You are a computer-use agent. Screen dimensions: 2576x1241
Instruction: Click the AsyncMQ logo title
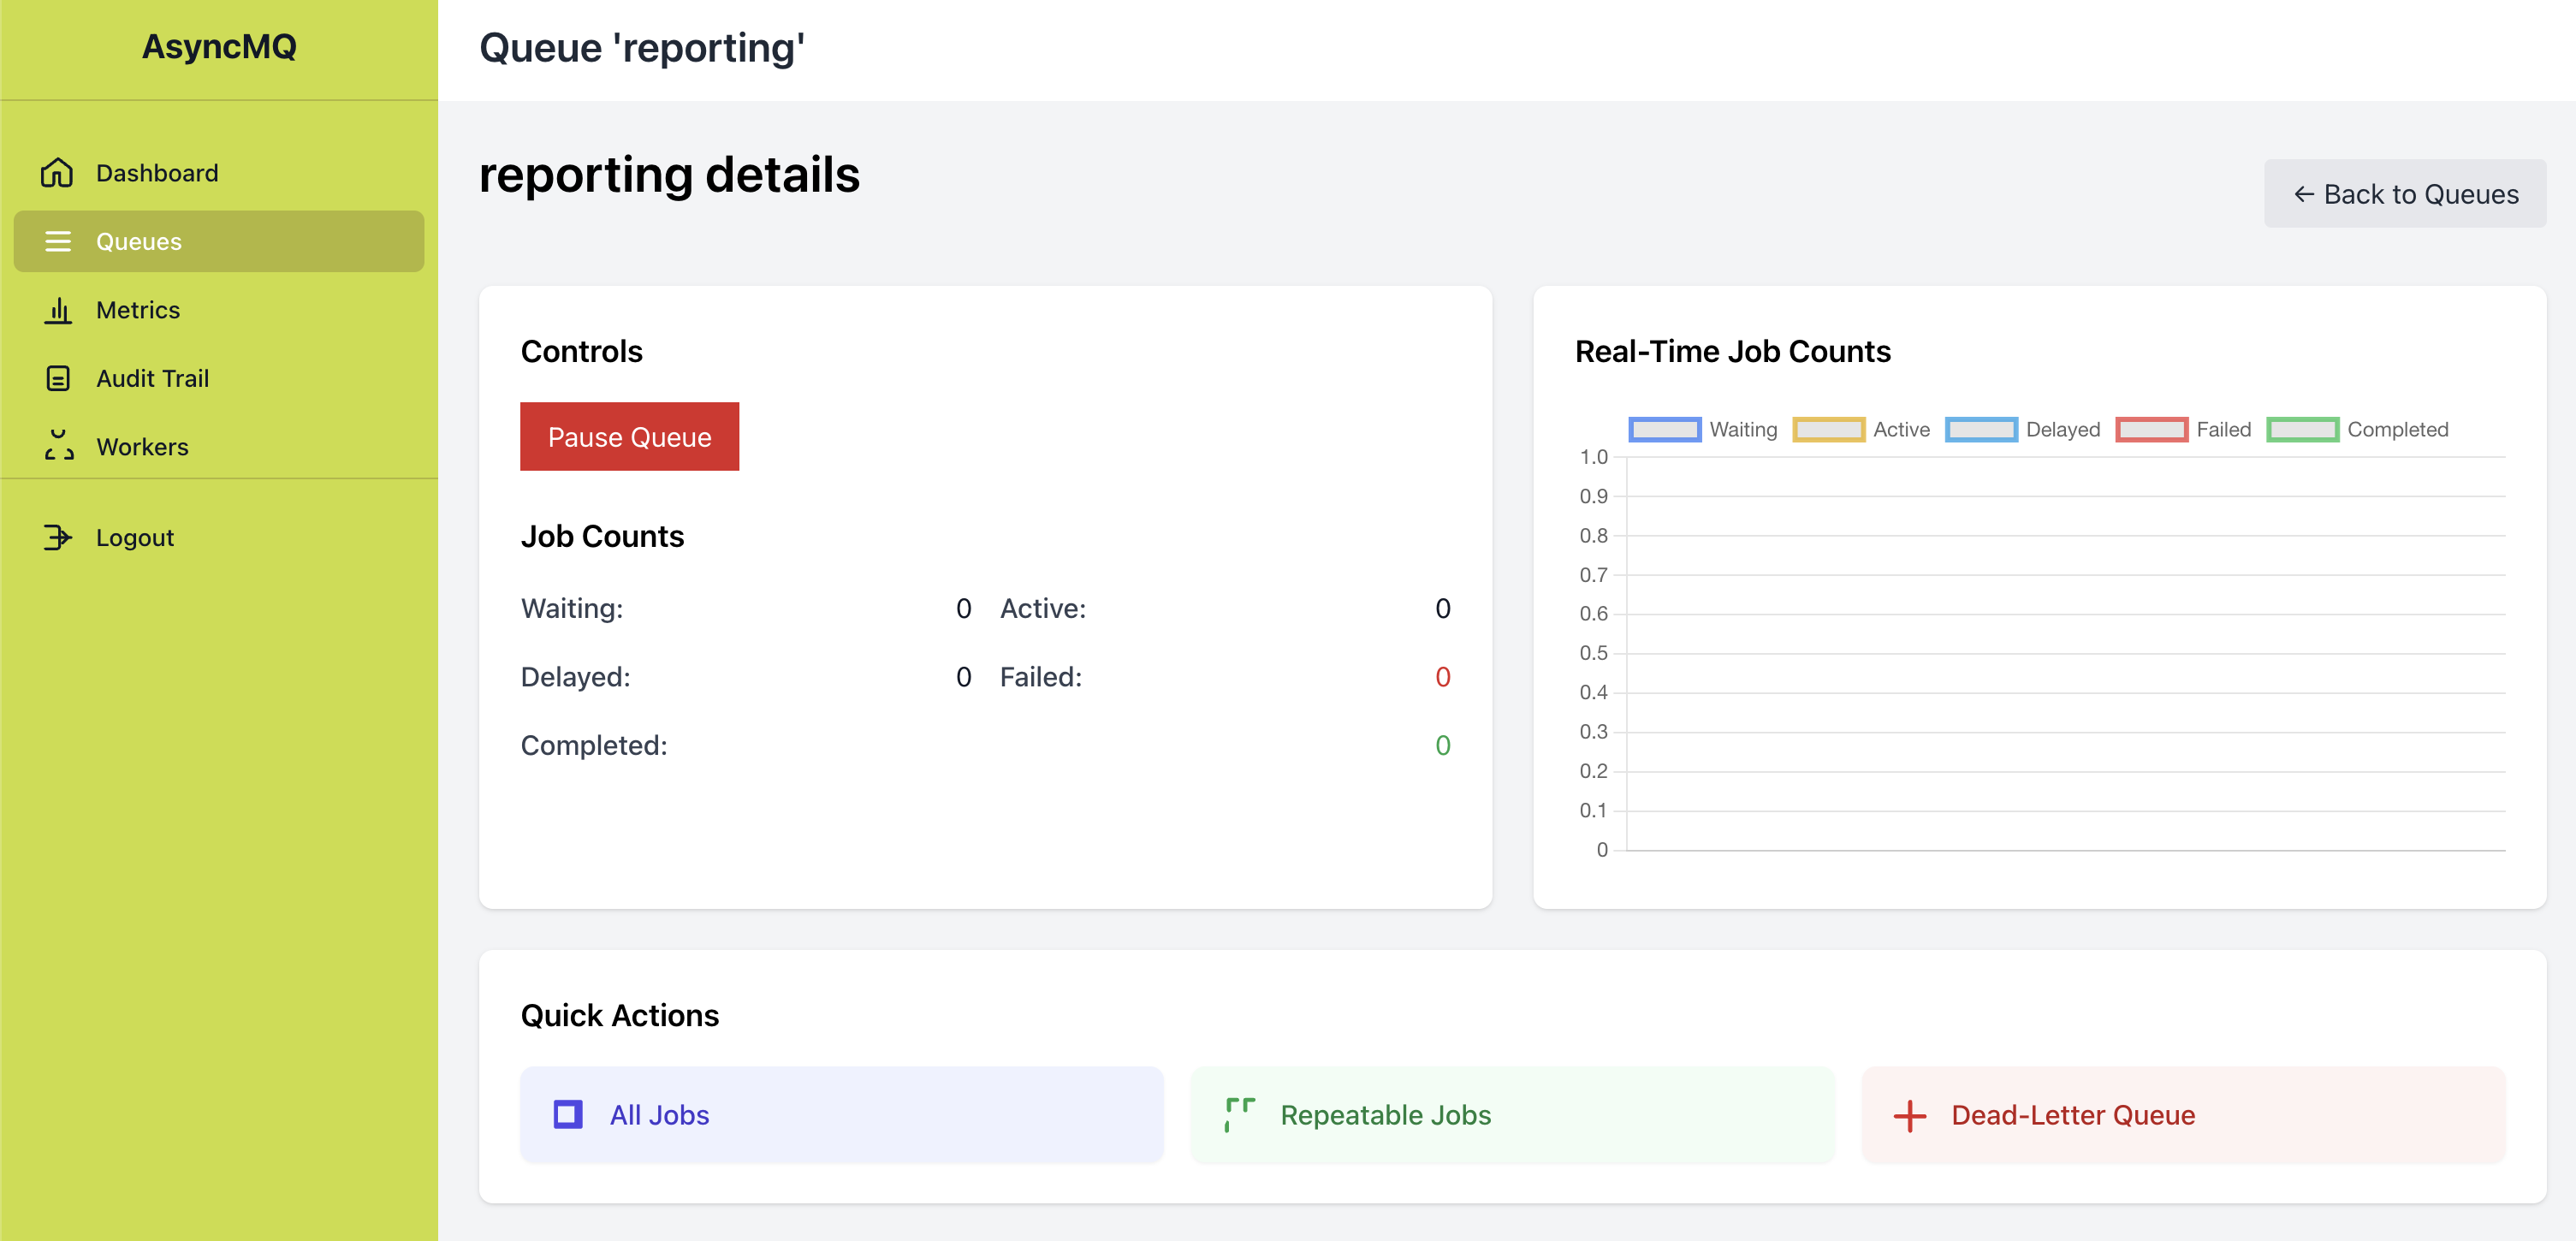(219, 46)
